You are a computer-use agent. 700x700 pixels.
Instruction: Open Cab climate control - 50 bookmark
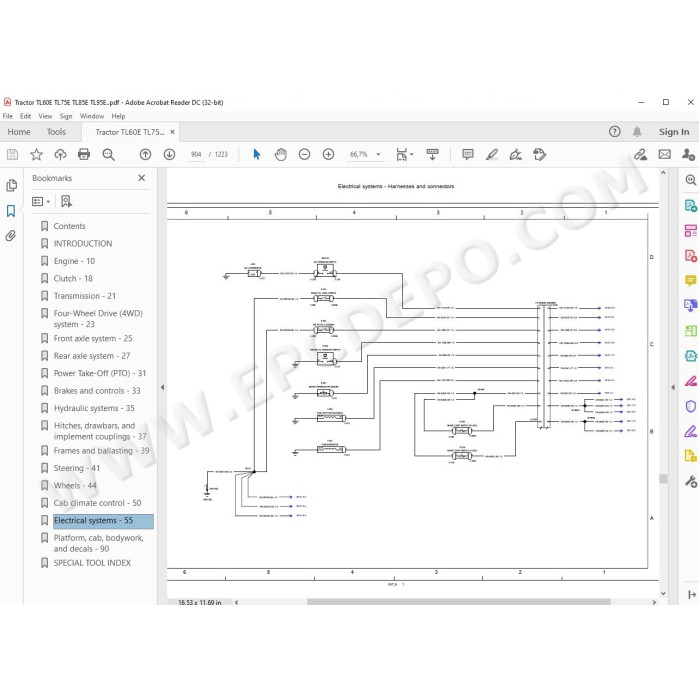click(x=97, y=503)
